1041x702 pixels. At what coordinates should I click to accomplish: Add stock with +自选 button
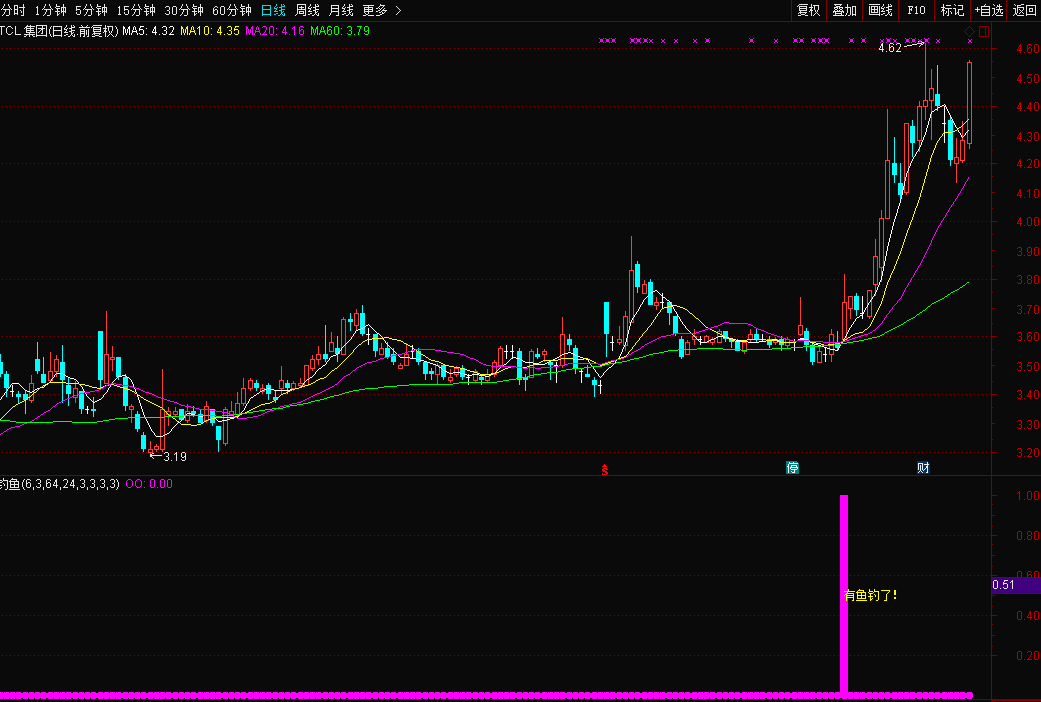(989, 10)
